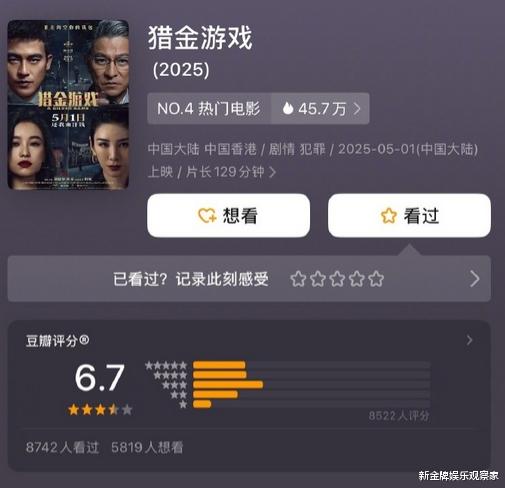This screenshot has height=488, width=505.
Task: Open the 猎金游戏 movie poster thumbnail
Action: tap(68, 105)
